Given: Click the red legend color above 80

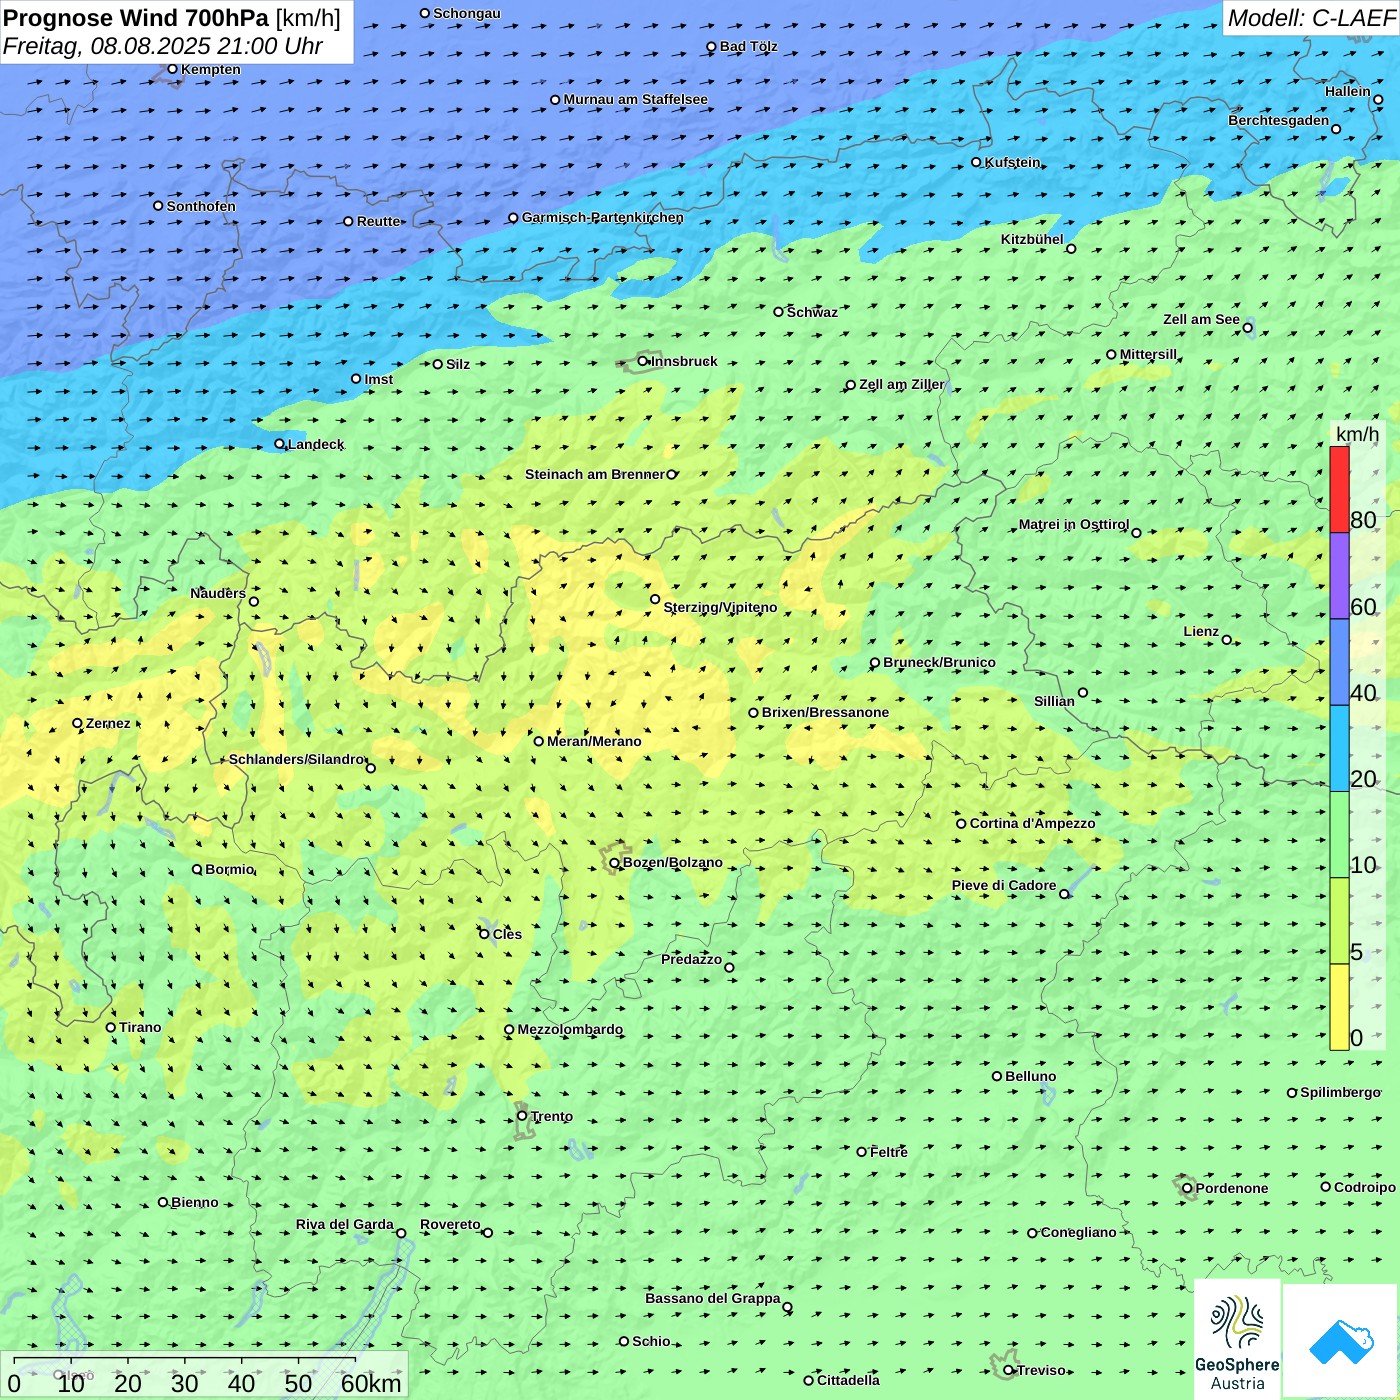Looking at the screenshot, I should pos(1339,489).
